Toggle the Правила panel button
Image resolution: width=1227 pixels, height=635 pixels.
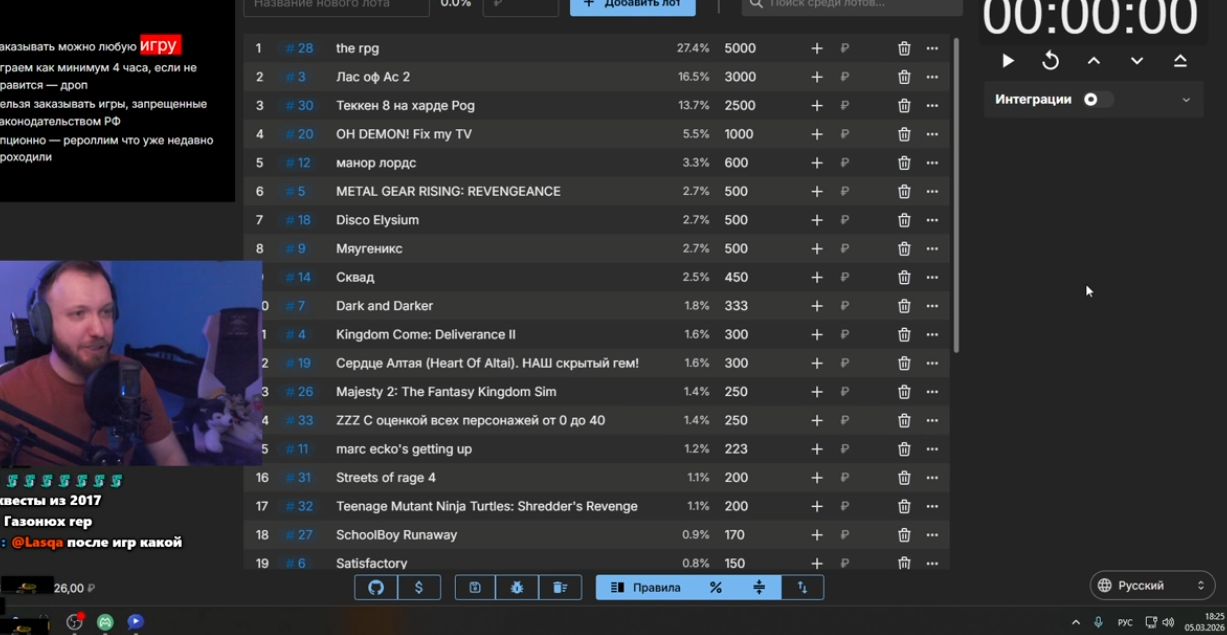[645, 587]
